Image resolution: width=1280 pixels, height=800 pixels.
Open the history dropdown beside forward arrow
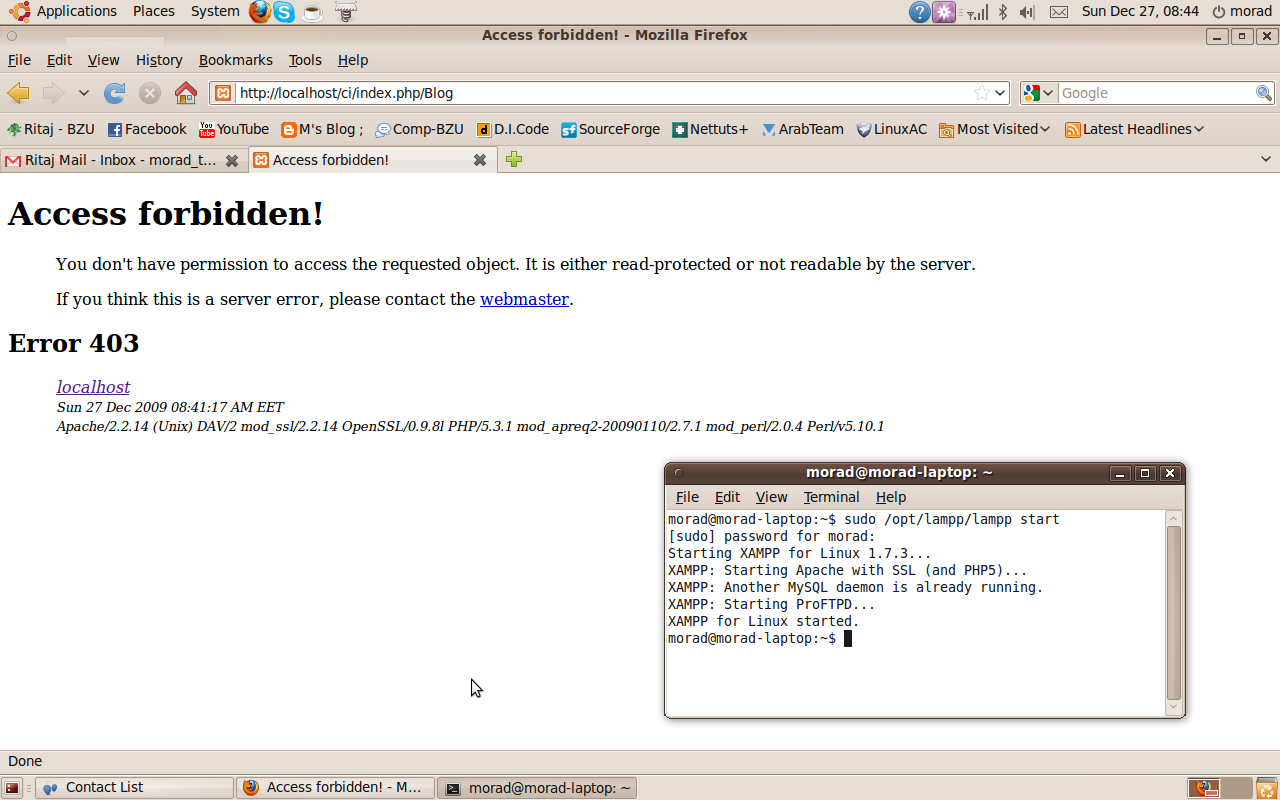point(84,93)
